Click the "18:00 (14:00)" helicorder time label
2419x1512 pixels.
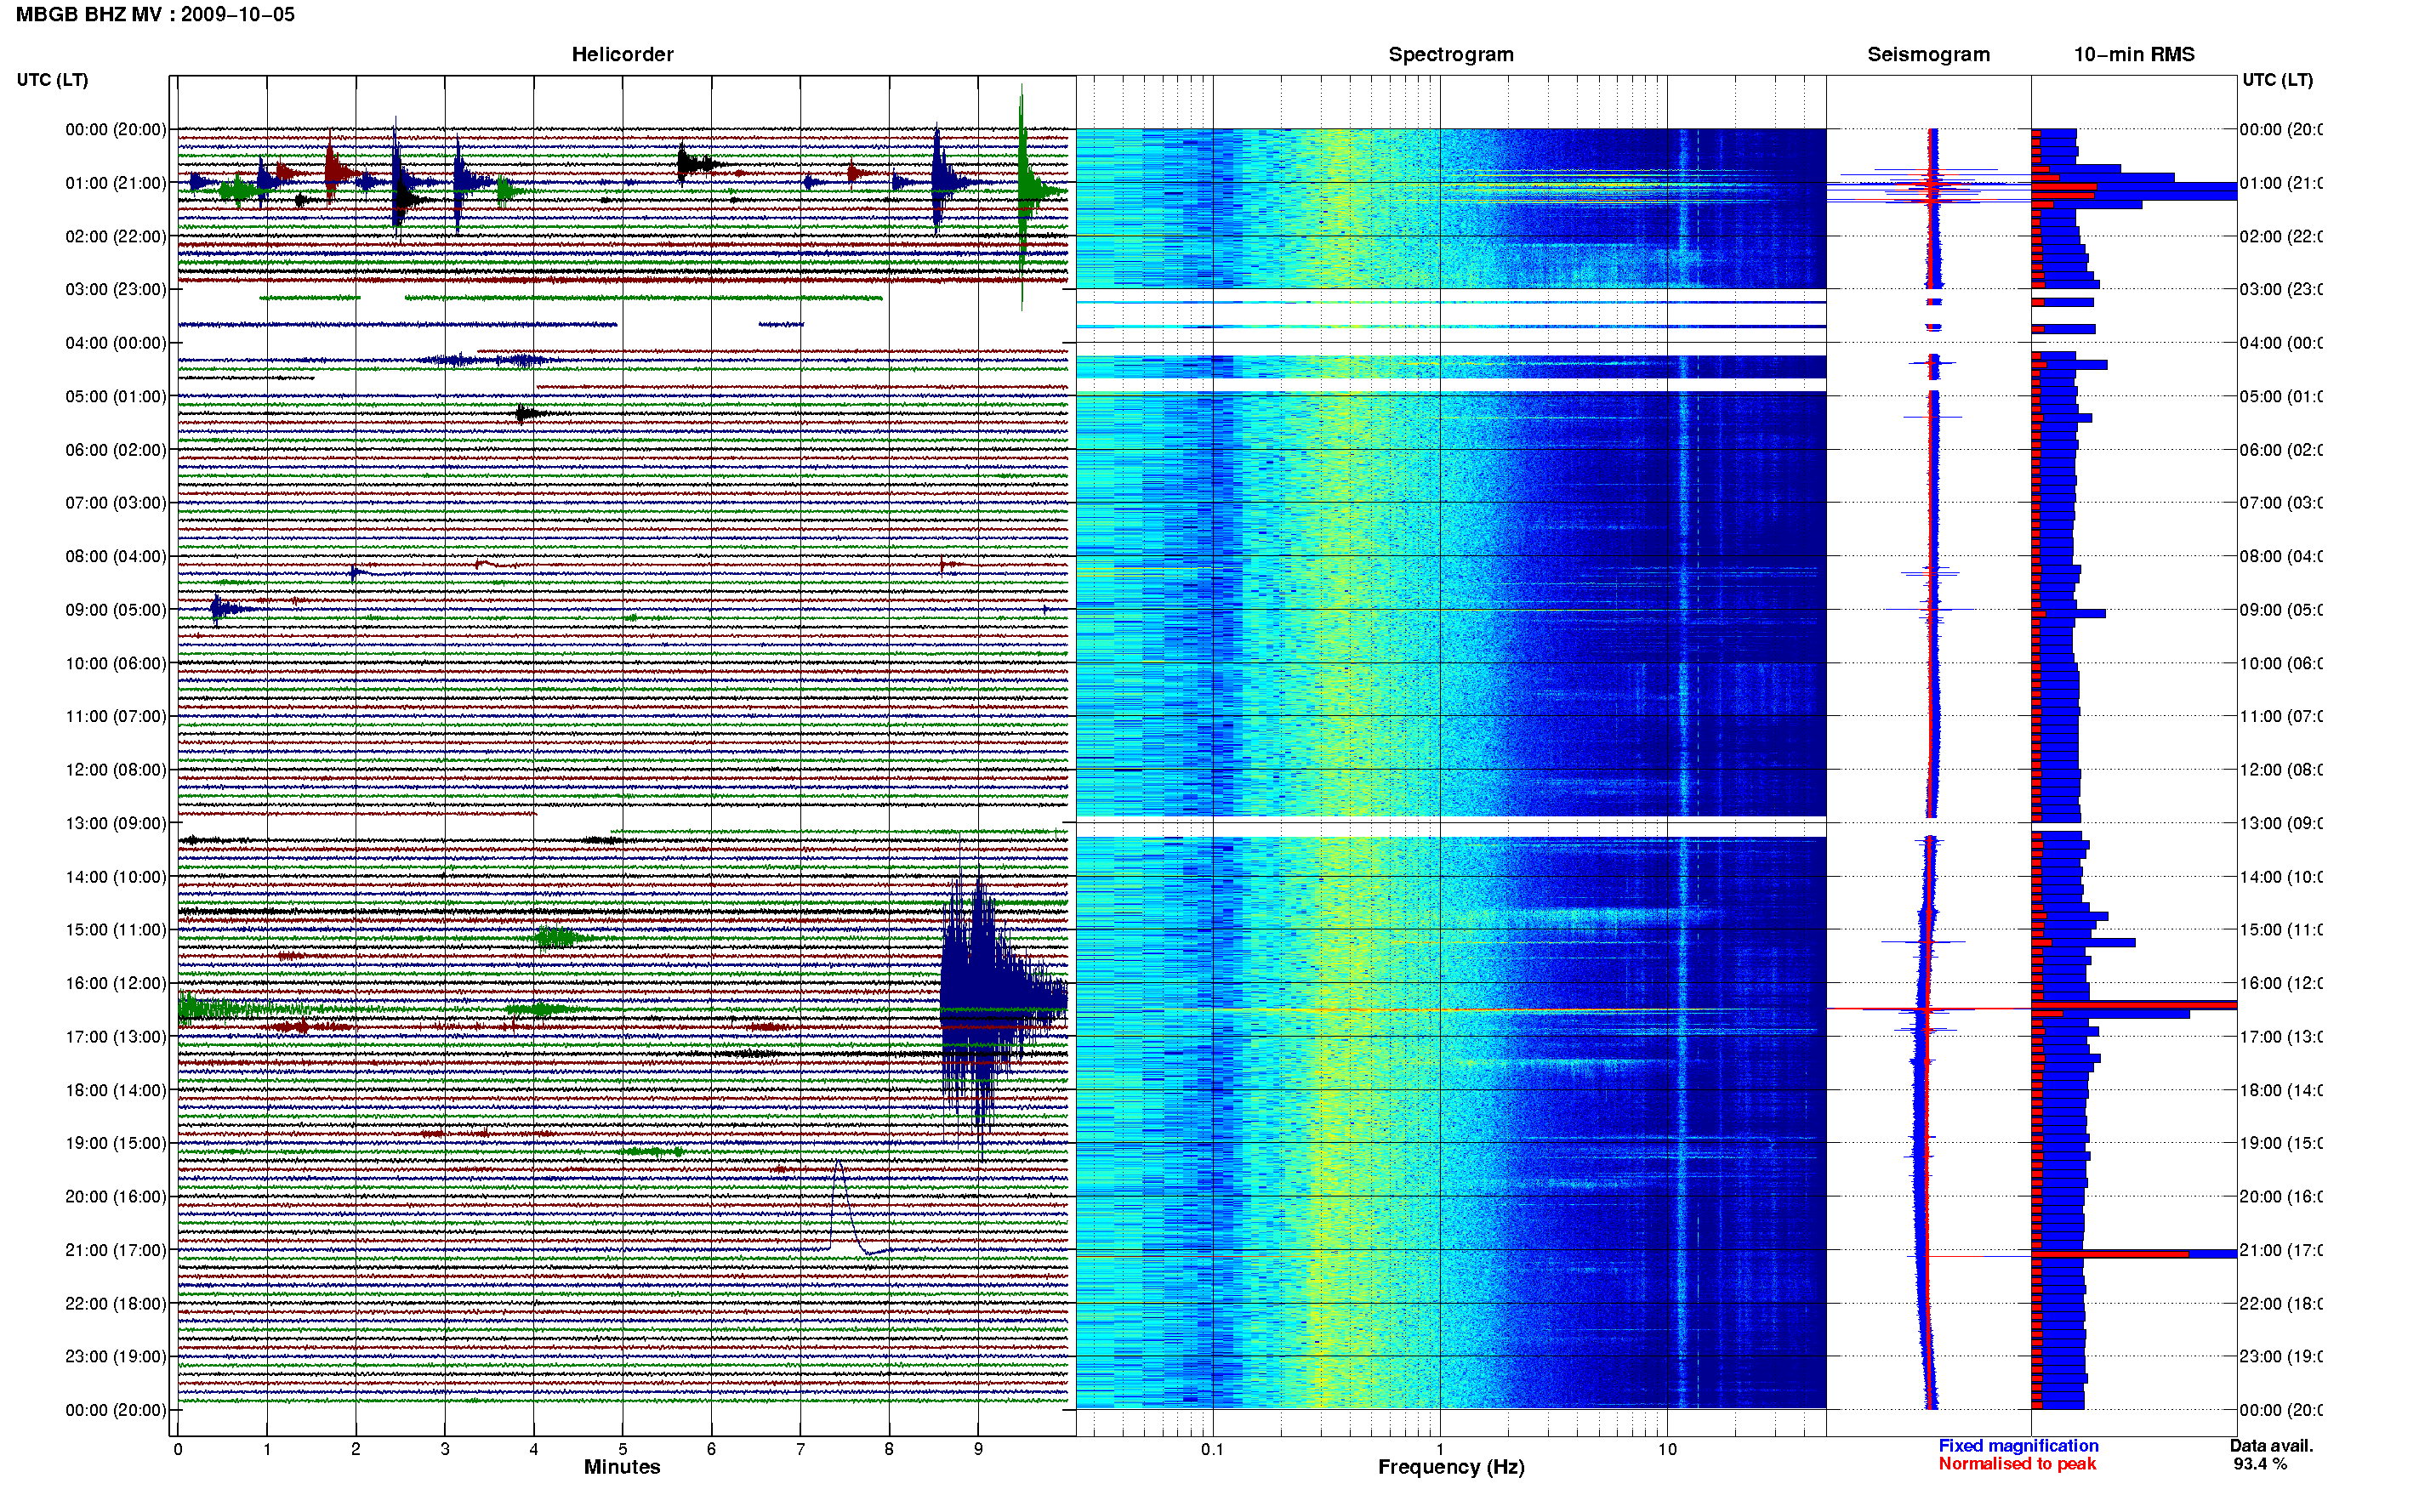116,1090
